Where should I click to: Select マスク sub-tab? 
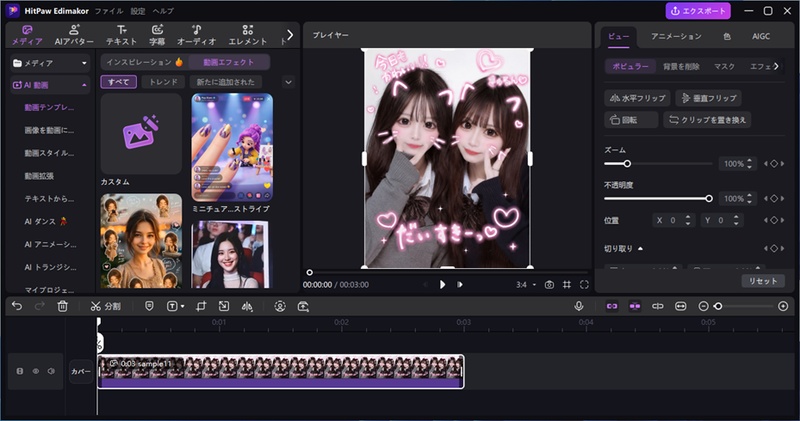(724, 66)
